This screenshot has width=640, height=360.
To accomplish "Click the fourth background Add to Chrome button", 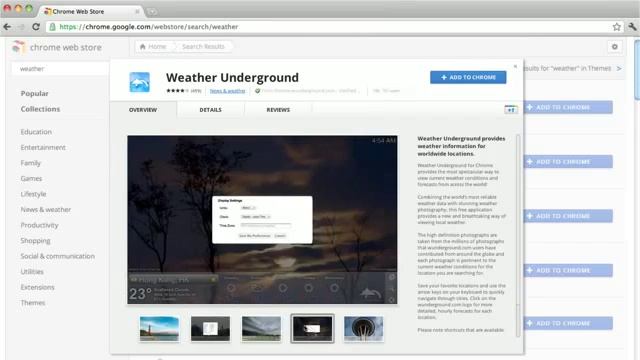I will 568,270.
